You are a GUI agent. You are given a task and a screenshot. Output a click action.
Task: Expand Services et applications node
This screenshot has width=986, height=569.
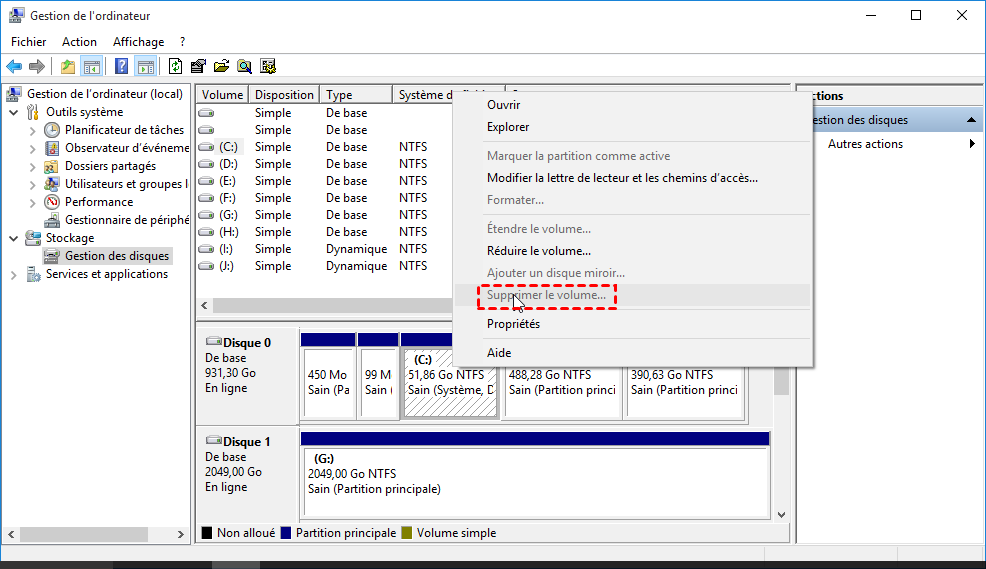[14, 275]
